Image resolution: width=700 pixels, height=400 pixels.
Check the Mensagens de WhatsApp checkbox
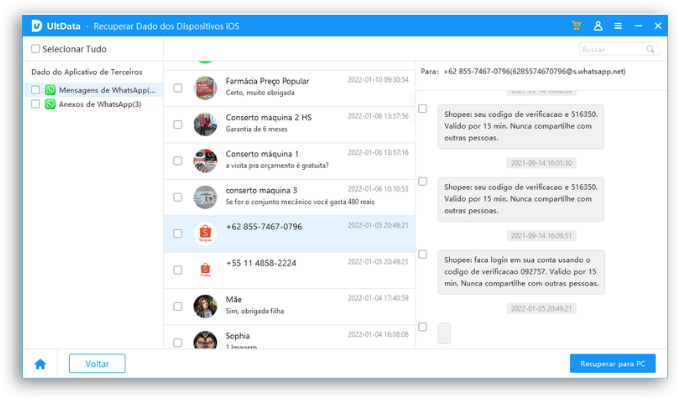(36, 90)
